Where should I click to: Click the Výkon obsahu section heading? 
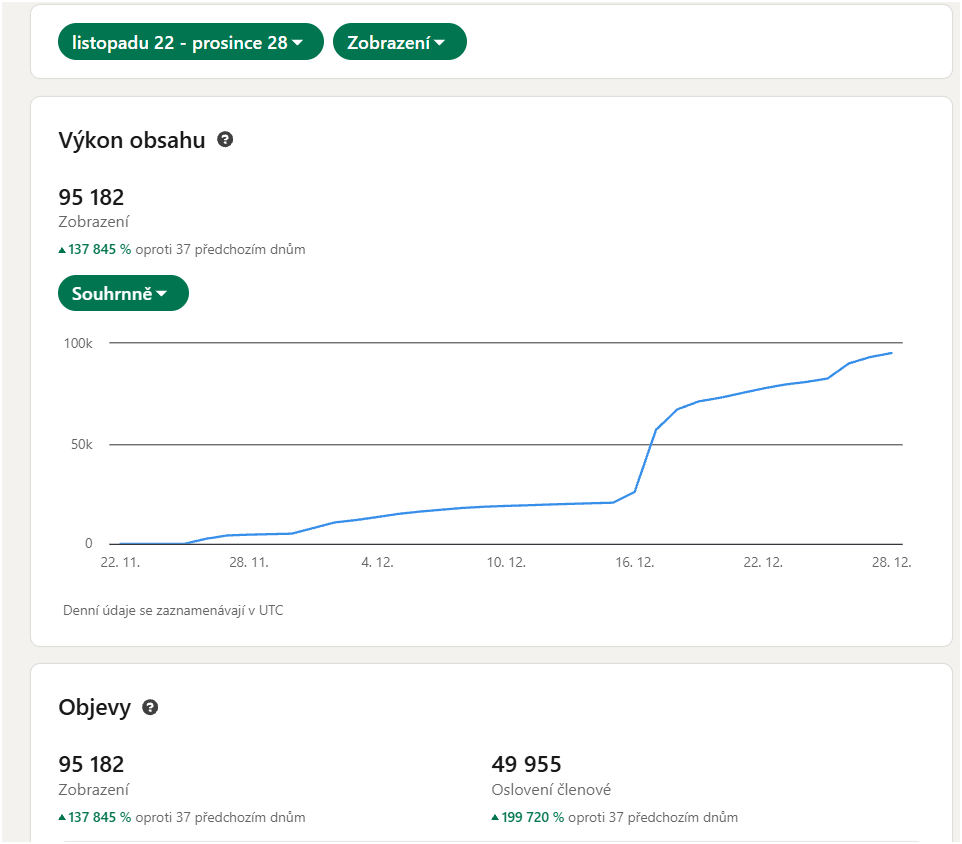coord(132,140)
